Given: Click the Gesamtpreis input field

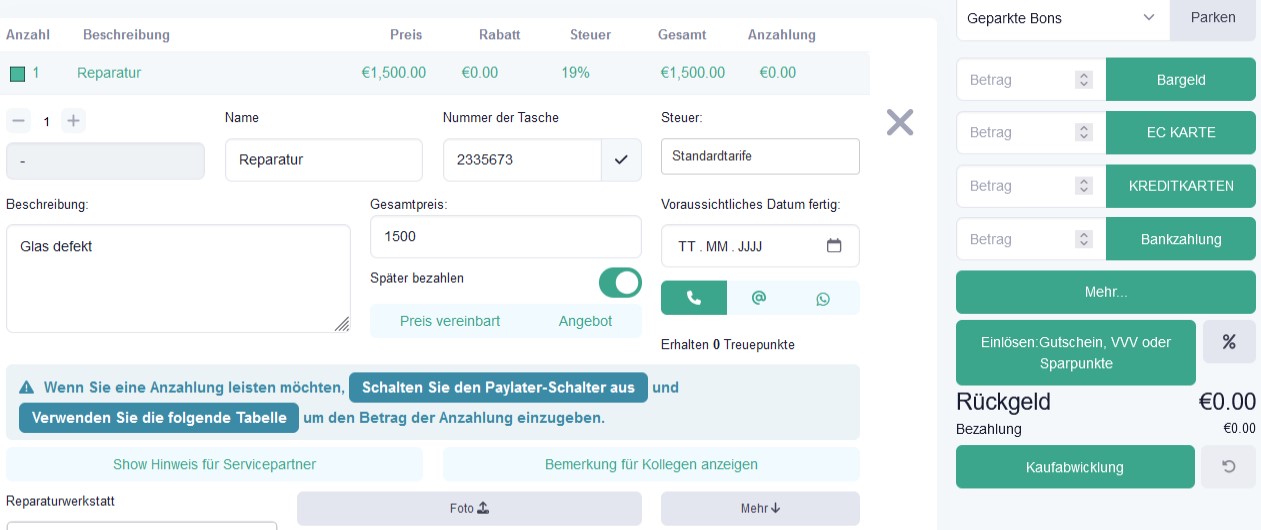Looking at the screenshot, I should (x=506, y=237).
